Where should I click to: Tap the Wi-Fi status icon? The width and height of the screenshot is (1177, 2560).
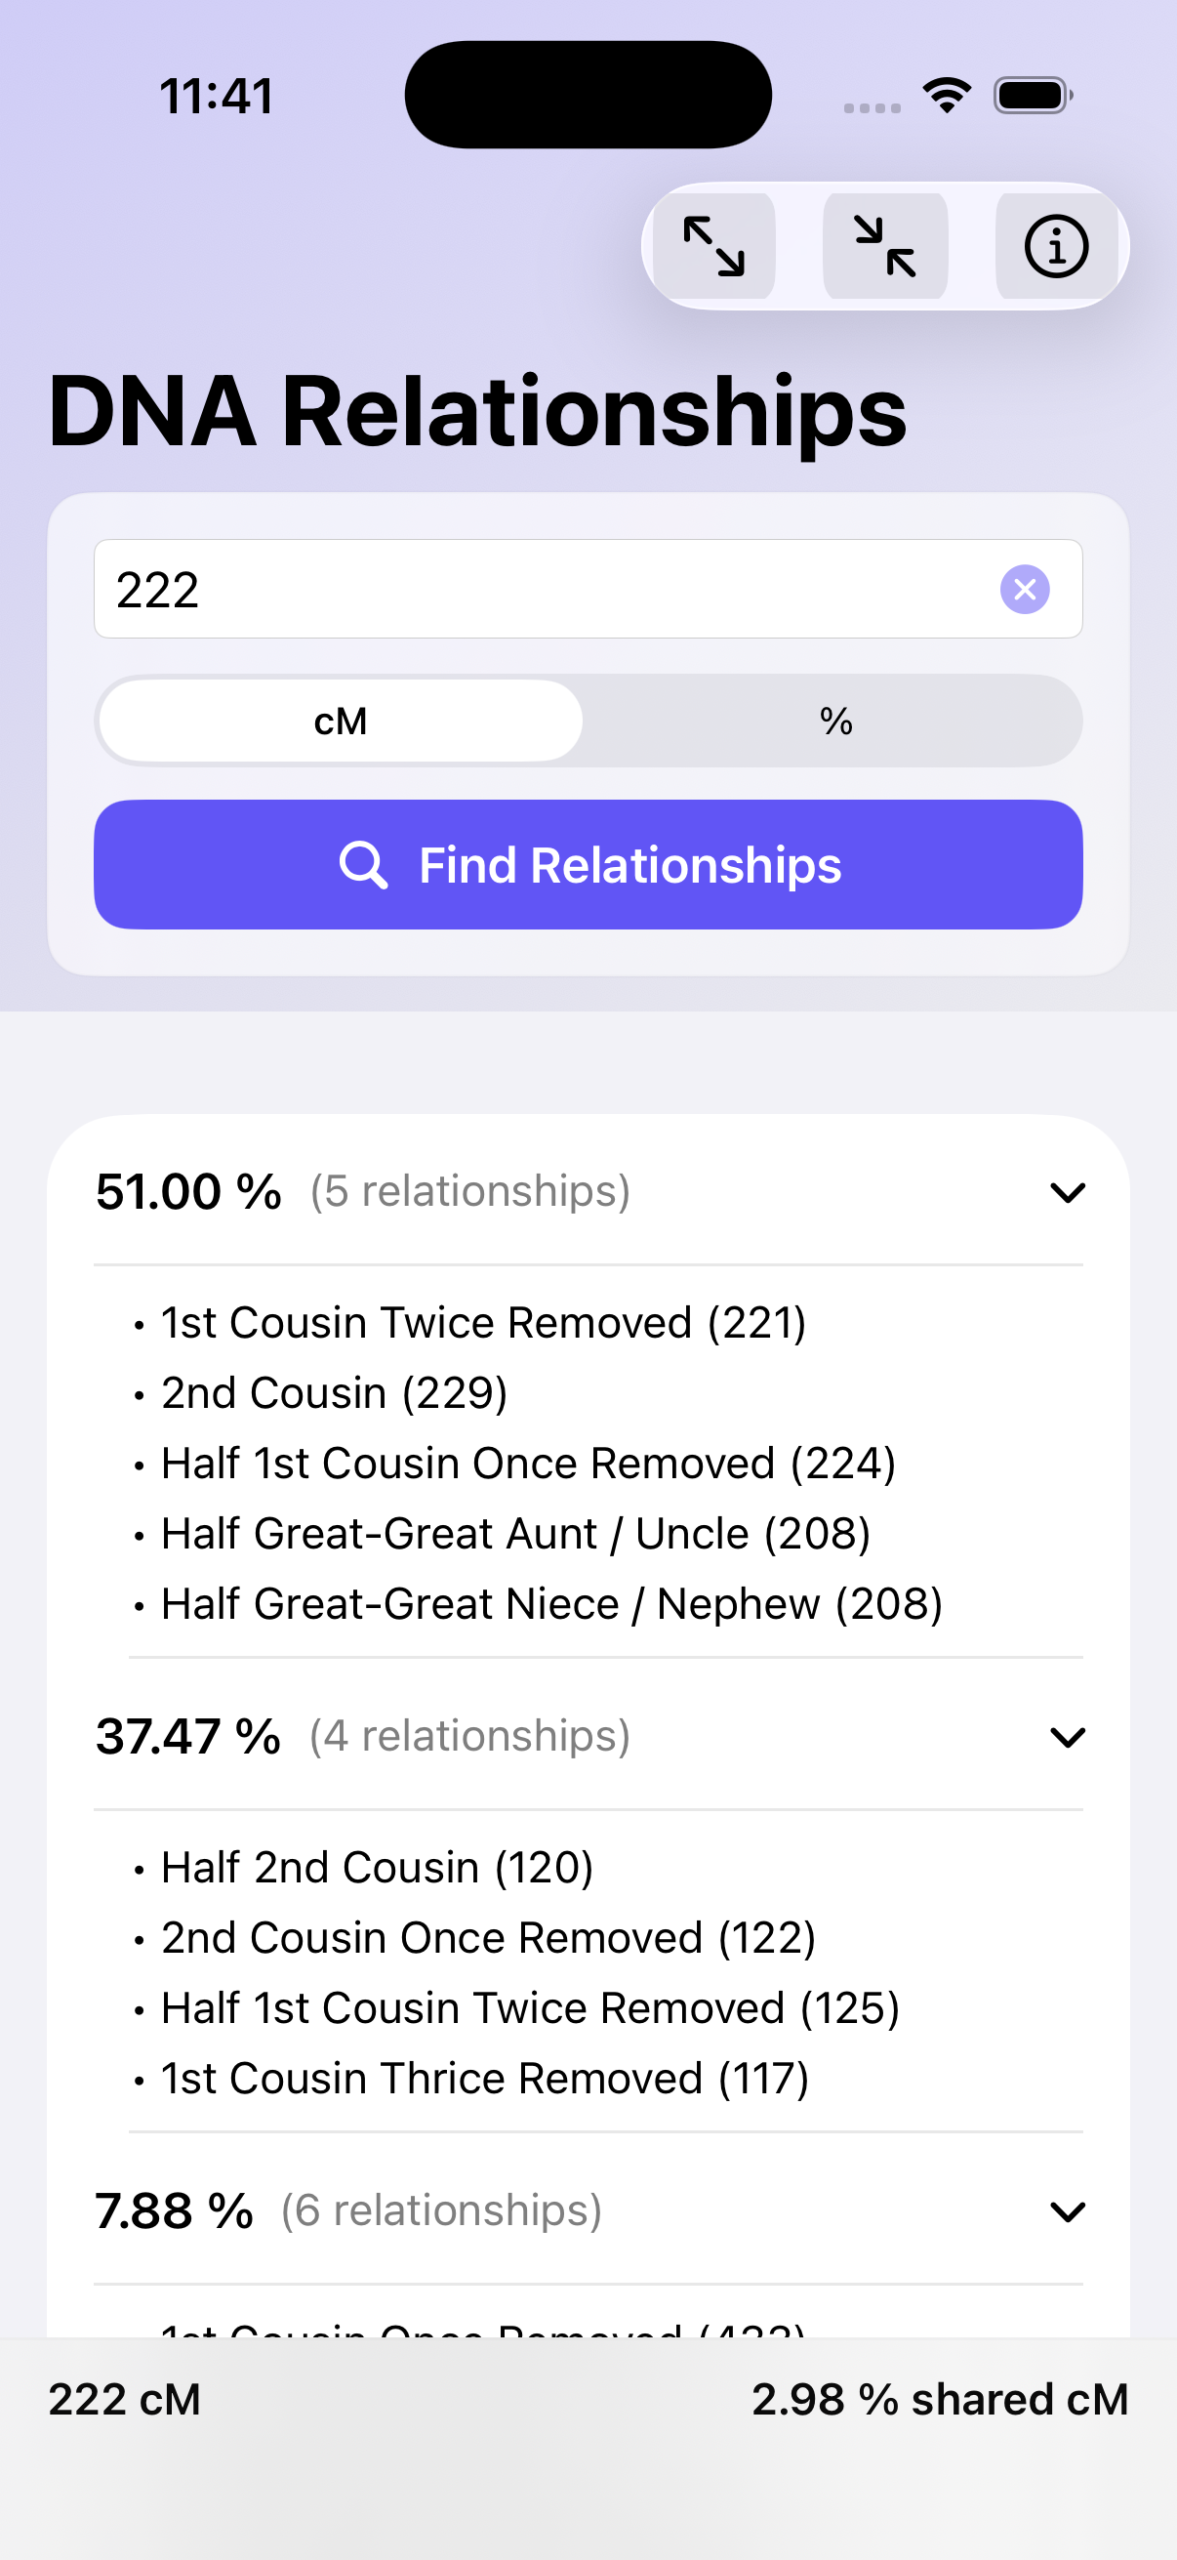(946, 96)
